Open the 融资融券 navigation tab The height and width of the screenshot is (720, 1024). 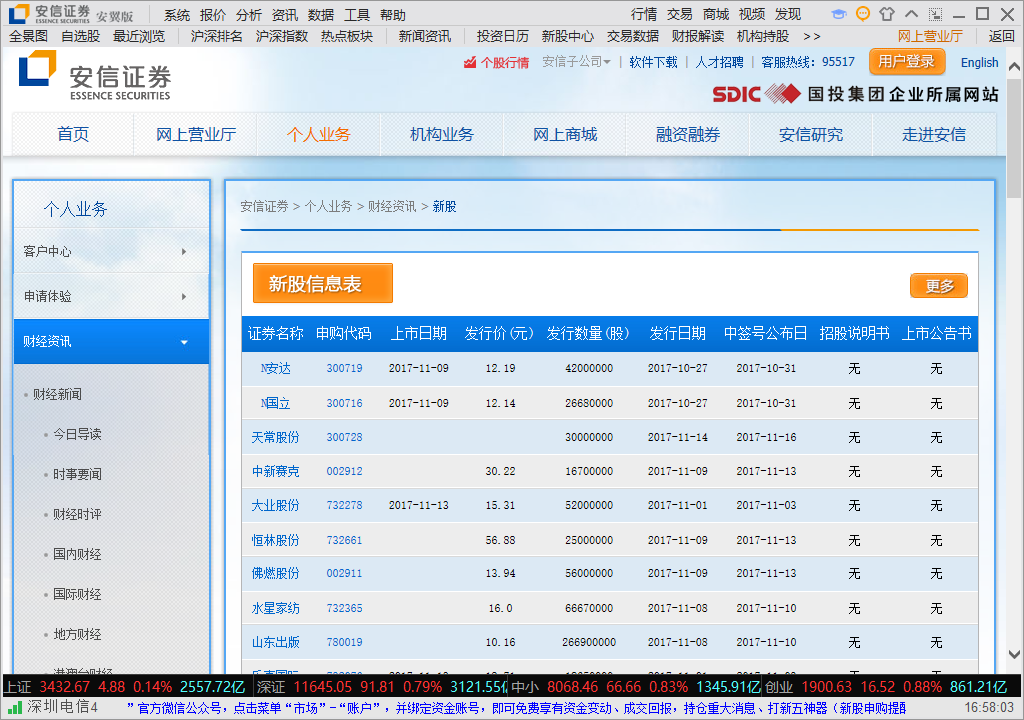pyautogui.click(x=688, y=134)
